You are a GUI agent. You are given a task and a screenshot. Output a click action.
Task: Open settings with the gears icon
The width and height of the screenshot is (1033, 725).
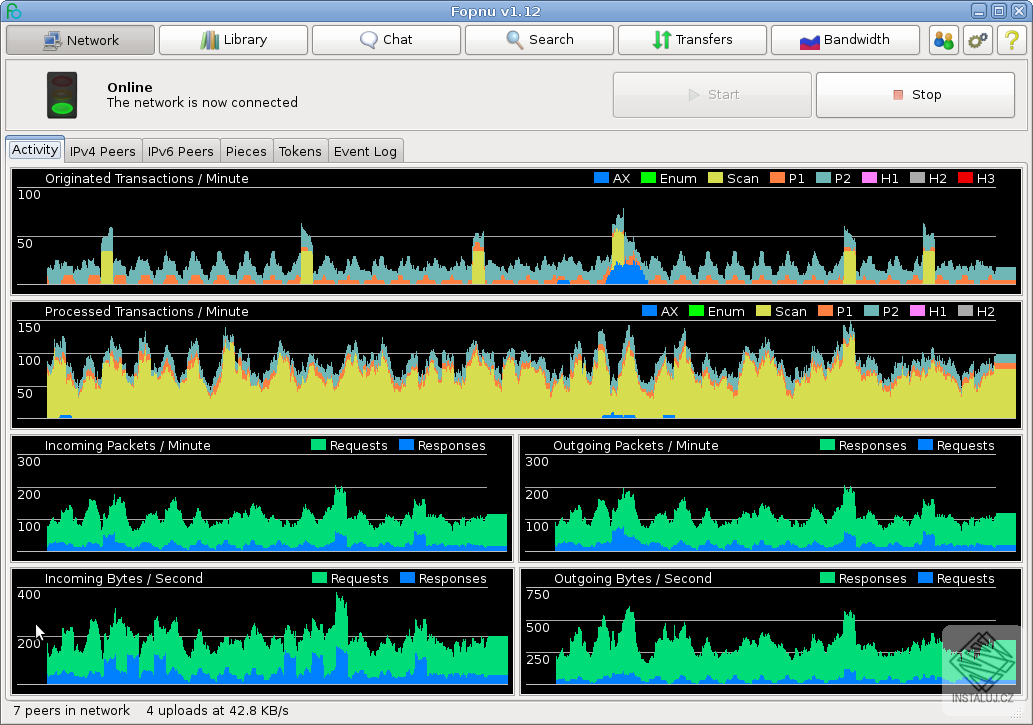977,40
